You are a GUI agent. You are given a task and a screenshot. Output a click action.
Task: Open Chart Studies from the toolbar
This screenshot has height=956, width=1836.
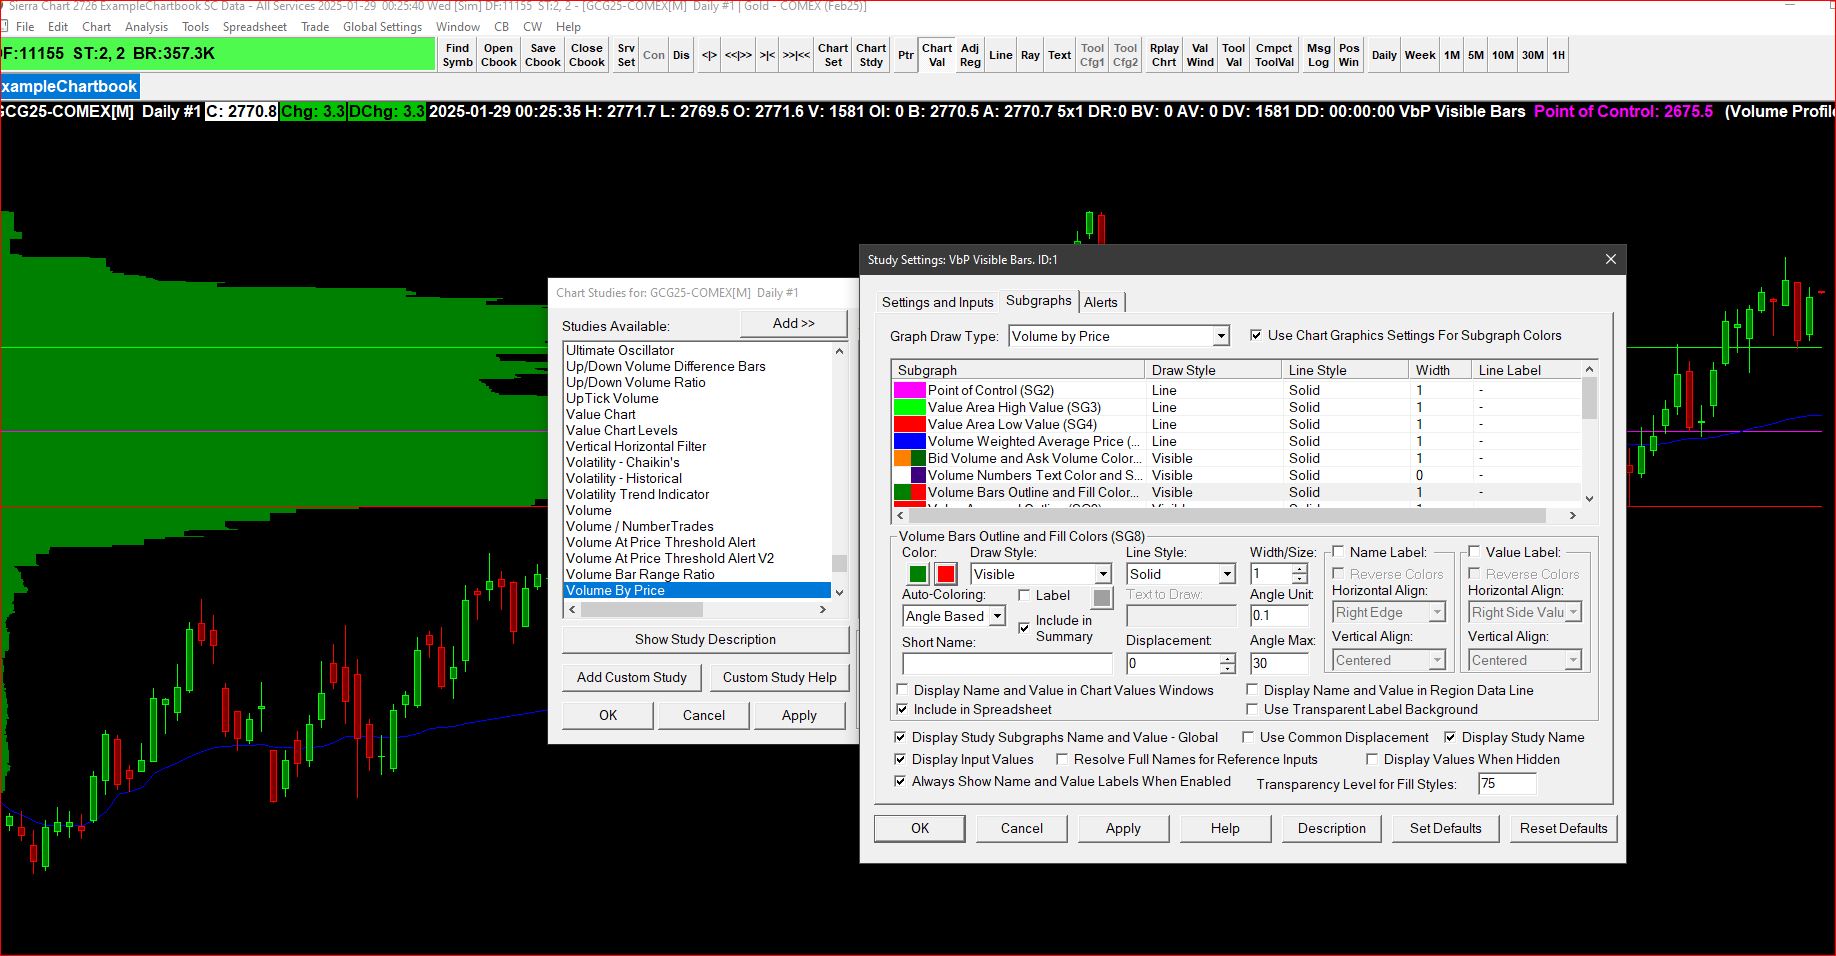coord(871,55)
